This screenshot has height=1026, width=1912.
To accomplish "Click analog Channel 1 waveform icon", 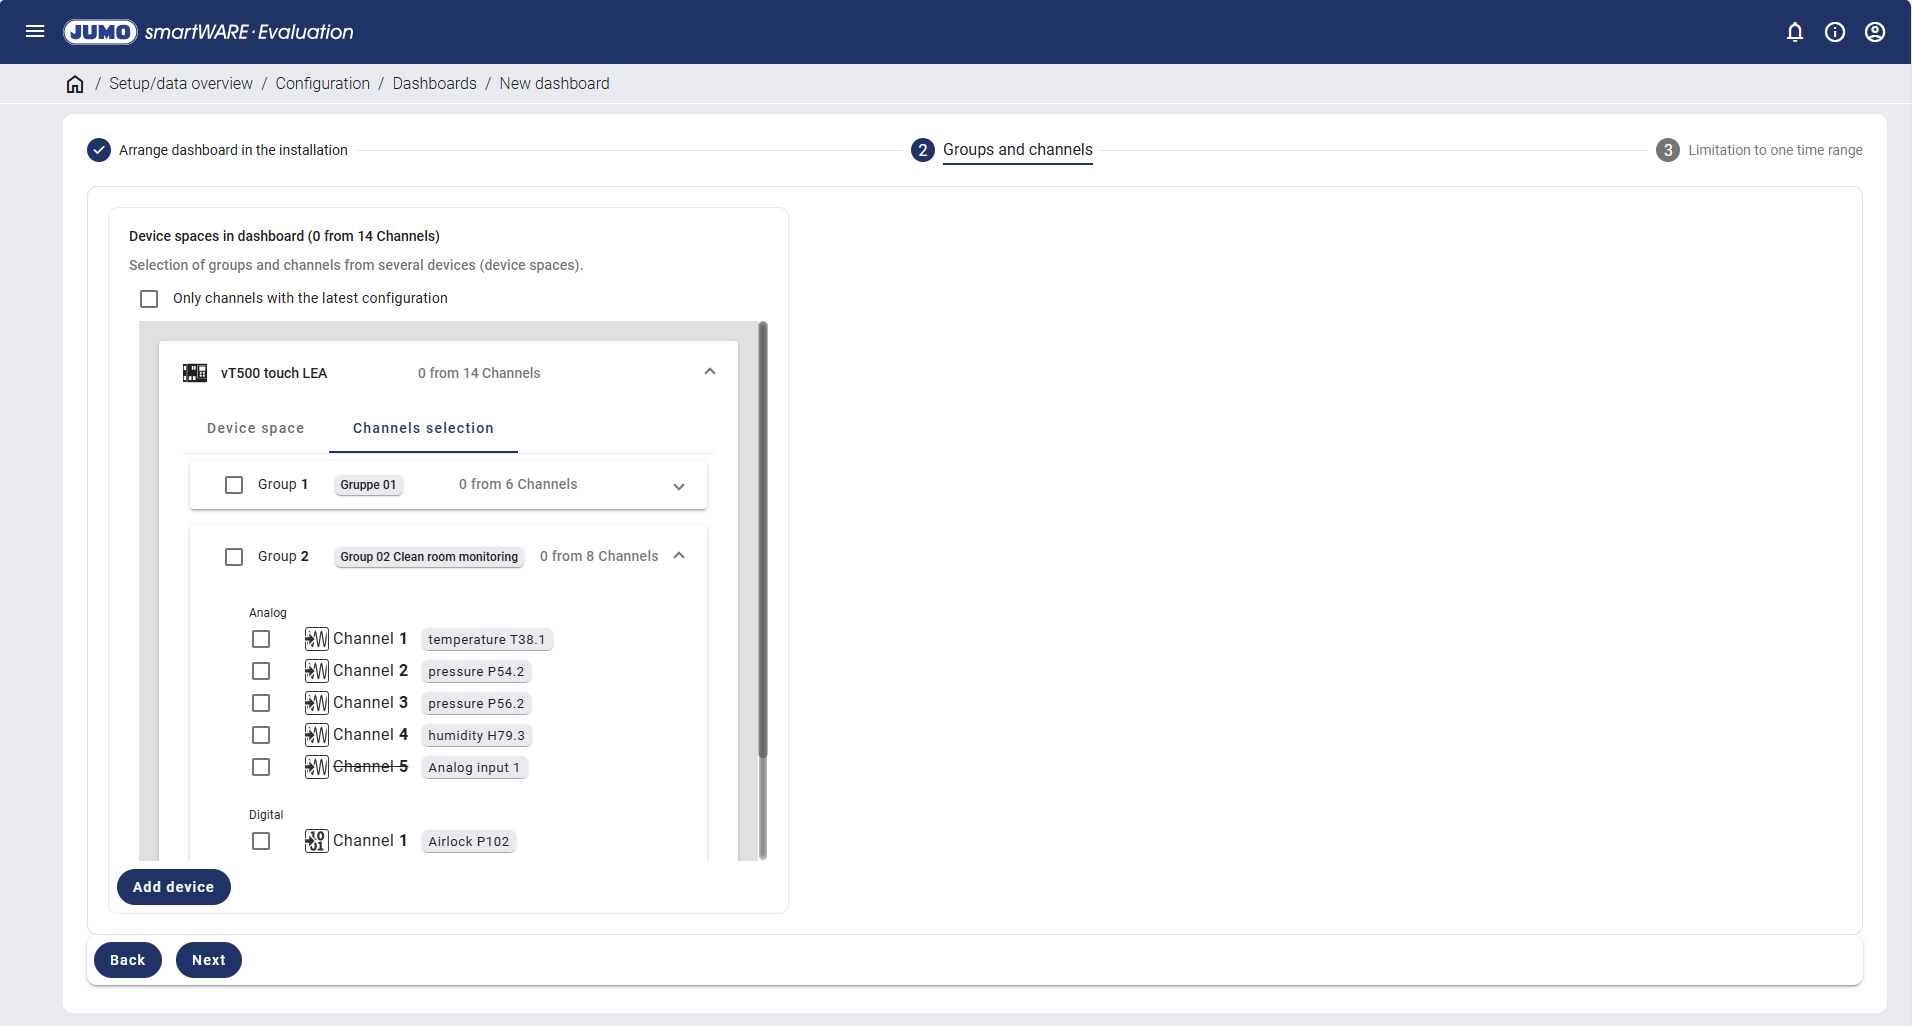I will coord(316,639).
